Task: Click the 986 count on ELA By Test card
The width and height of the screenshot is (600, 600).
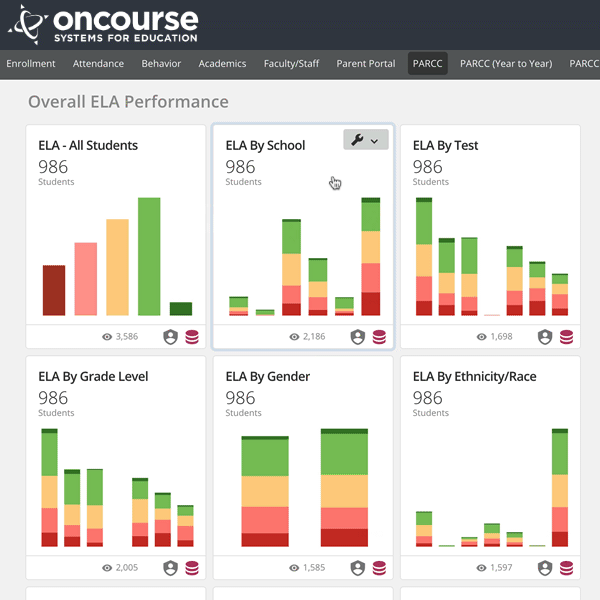Action: click(427, 167)
